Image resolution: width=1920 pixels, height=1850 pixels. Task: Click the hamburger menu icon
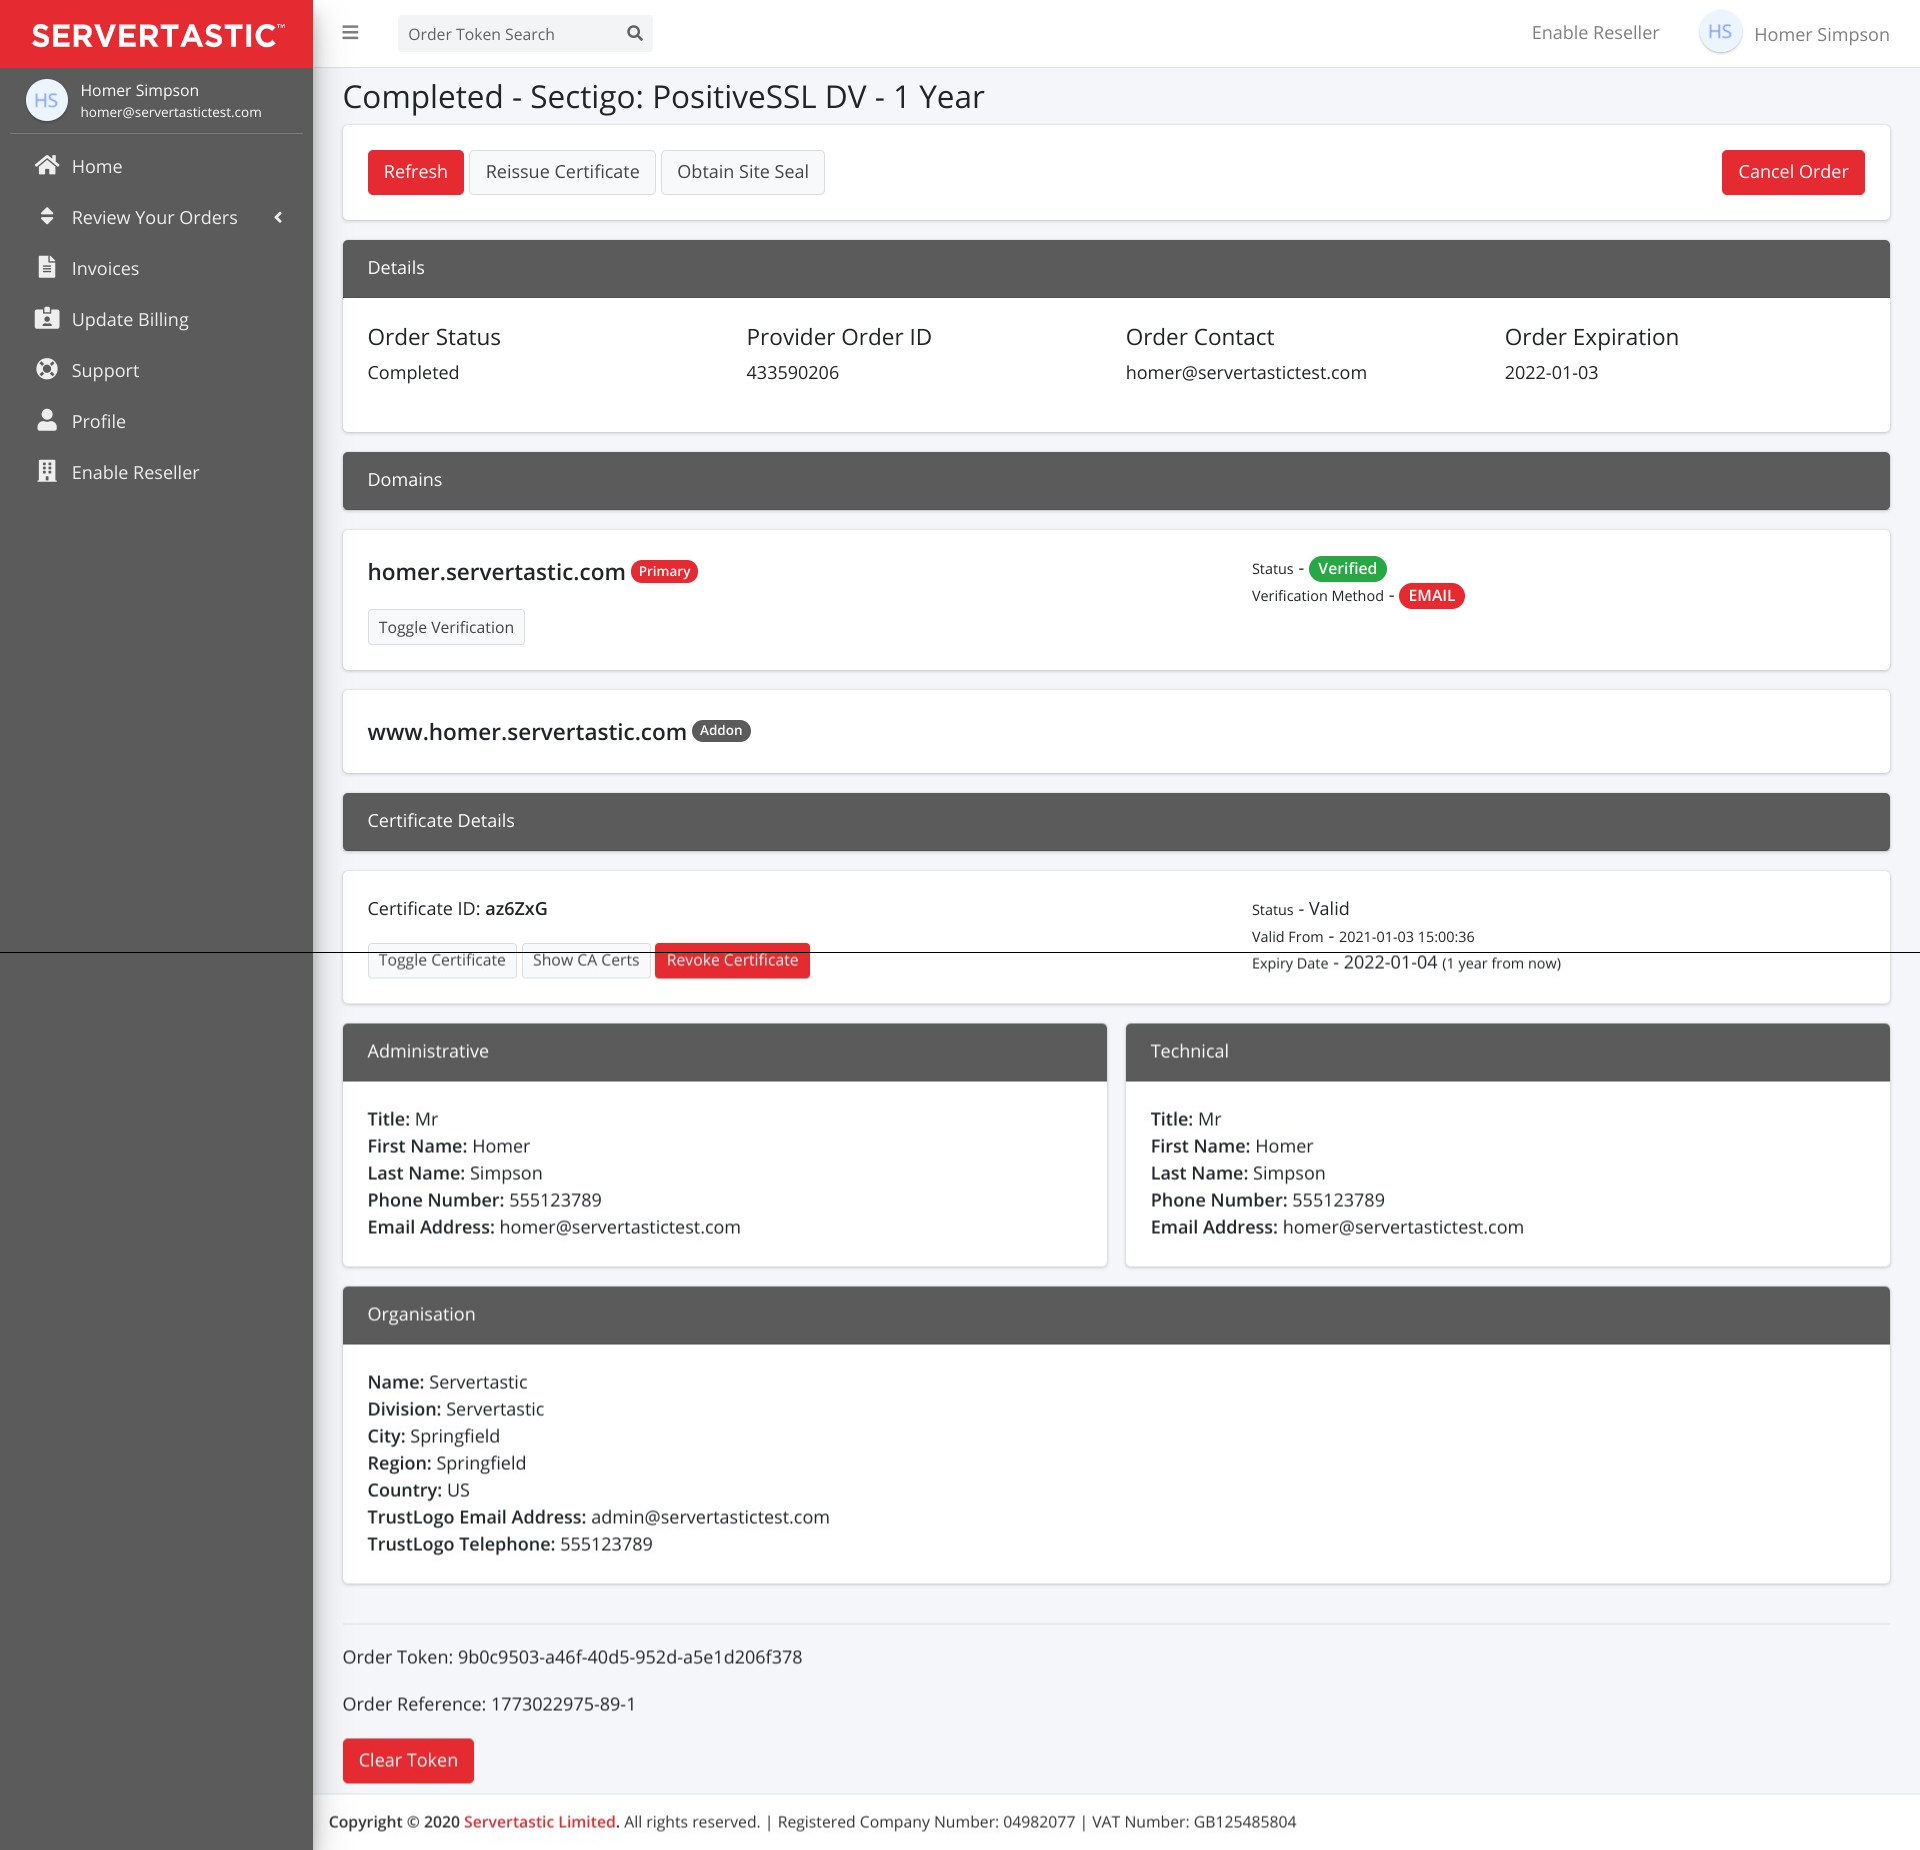[350, 33]
